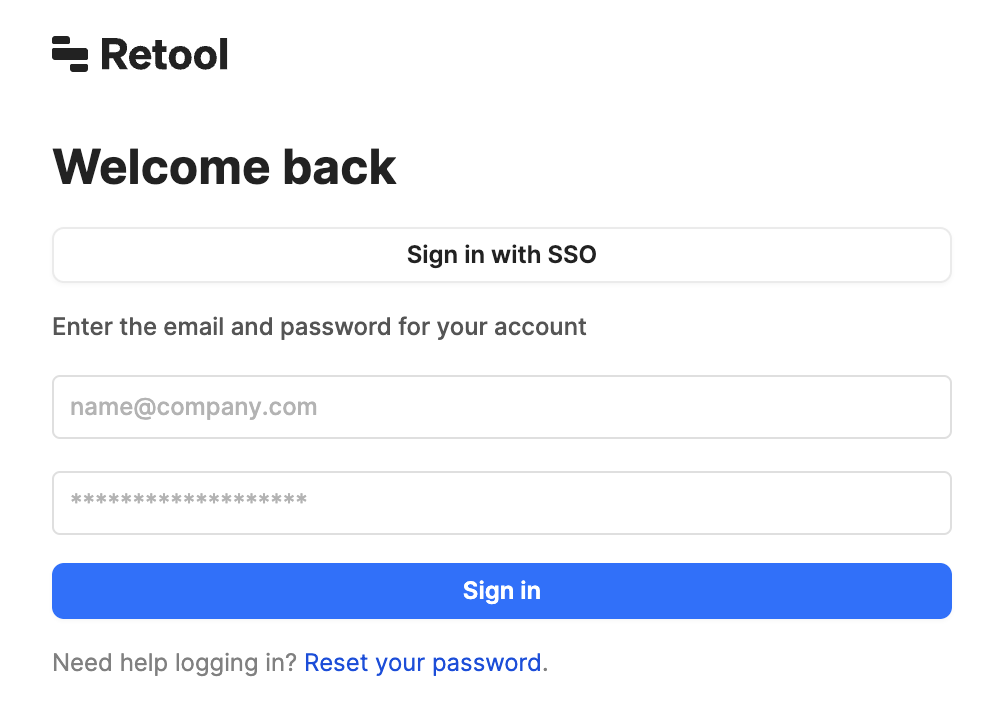The width and height of the screenshot is (1000, 712).
Task: Click the word back in the heading
Action: 339,167
